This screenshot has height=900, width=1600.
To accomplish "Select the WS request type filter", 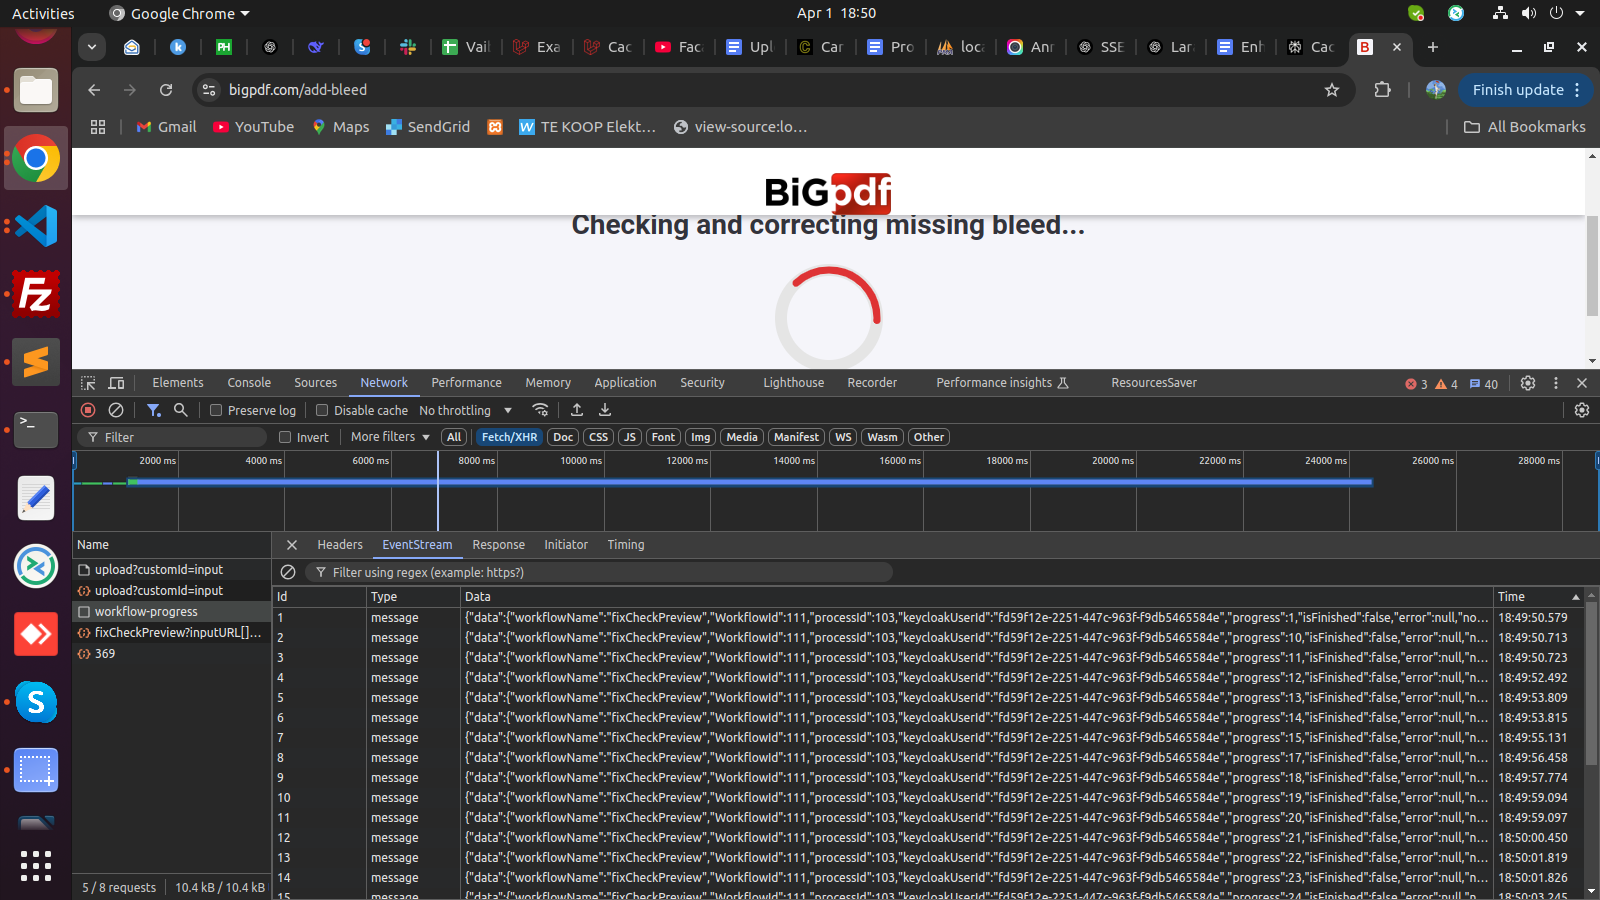I will (843, 437).
